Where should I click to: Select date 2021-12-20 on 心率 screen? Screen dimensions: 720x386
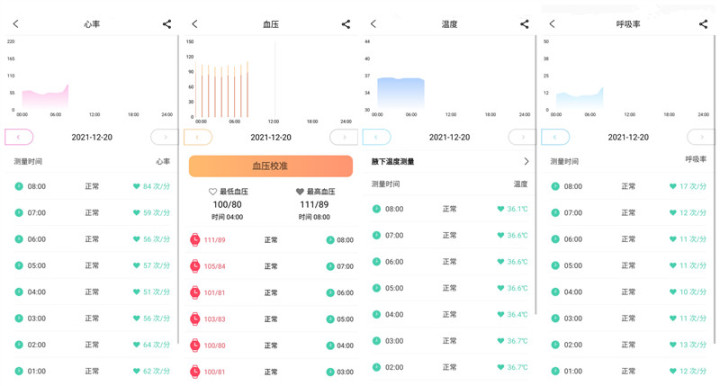click(92, 137)
